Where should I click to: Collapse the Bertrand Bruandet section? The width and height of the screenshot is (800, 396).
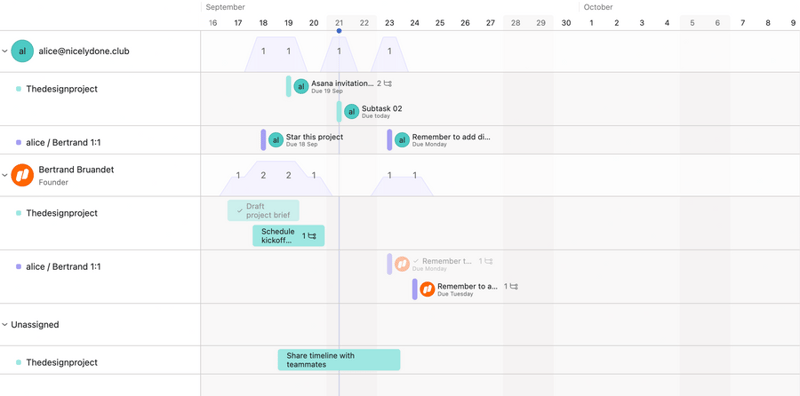click(5, 175)
